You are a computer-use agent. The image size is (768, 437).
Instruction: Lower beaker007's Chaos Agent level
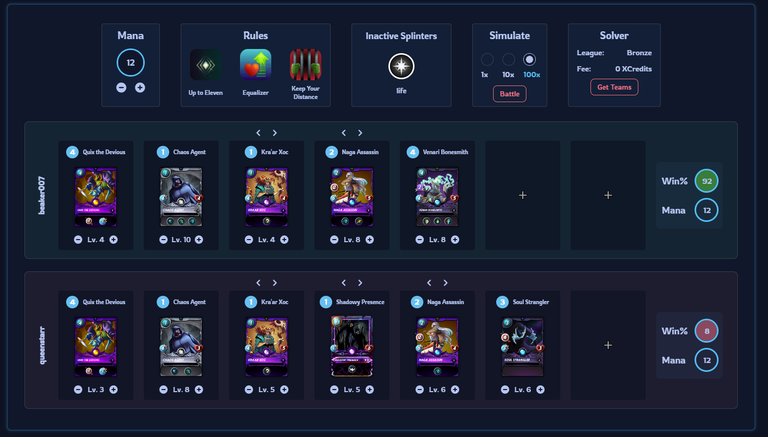click(163, 240)
